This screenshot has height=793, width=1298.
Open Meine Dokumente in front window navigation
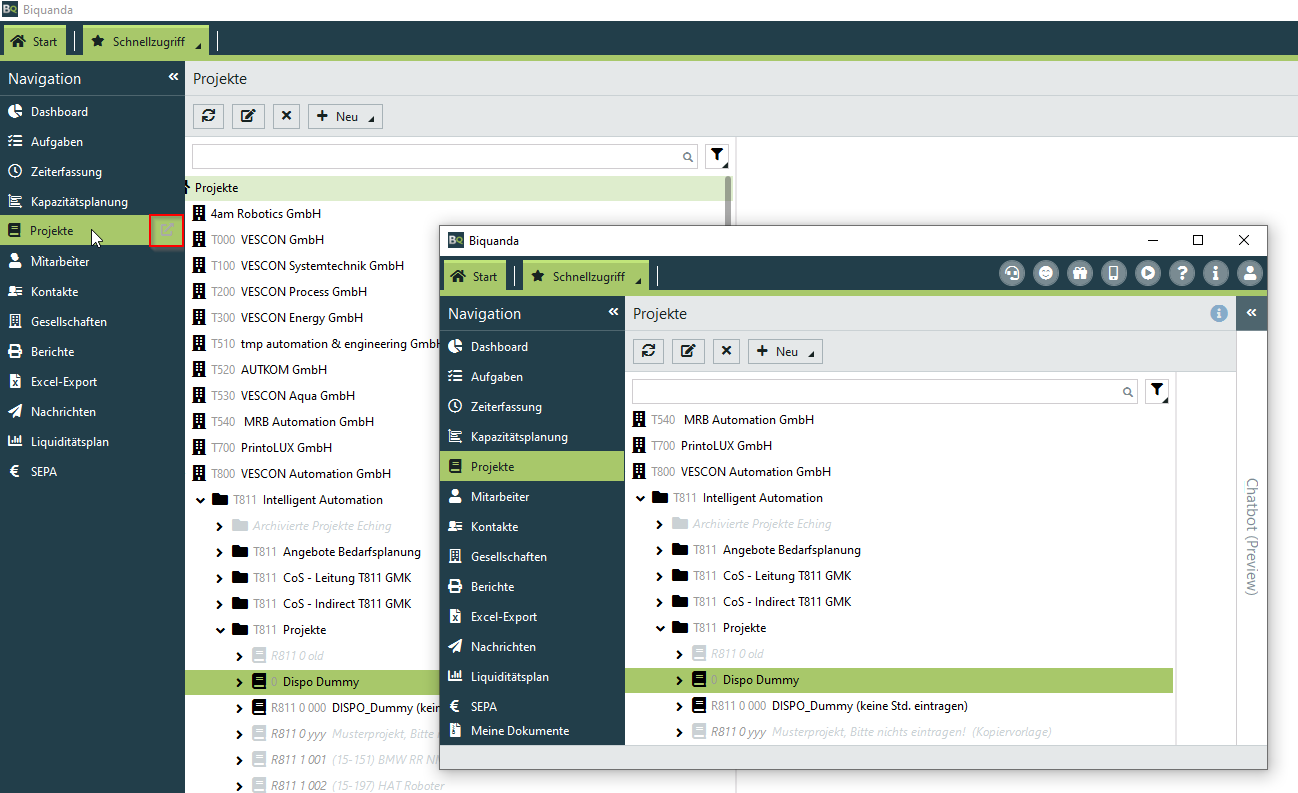click(x=532, y=731)
